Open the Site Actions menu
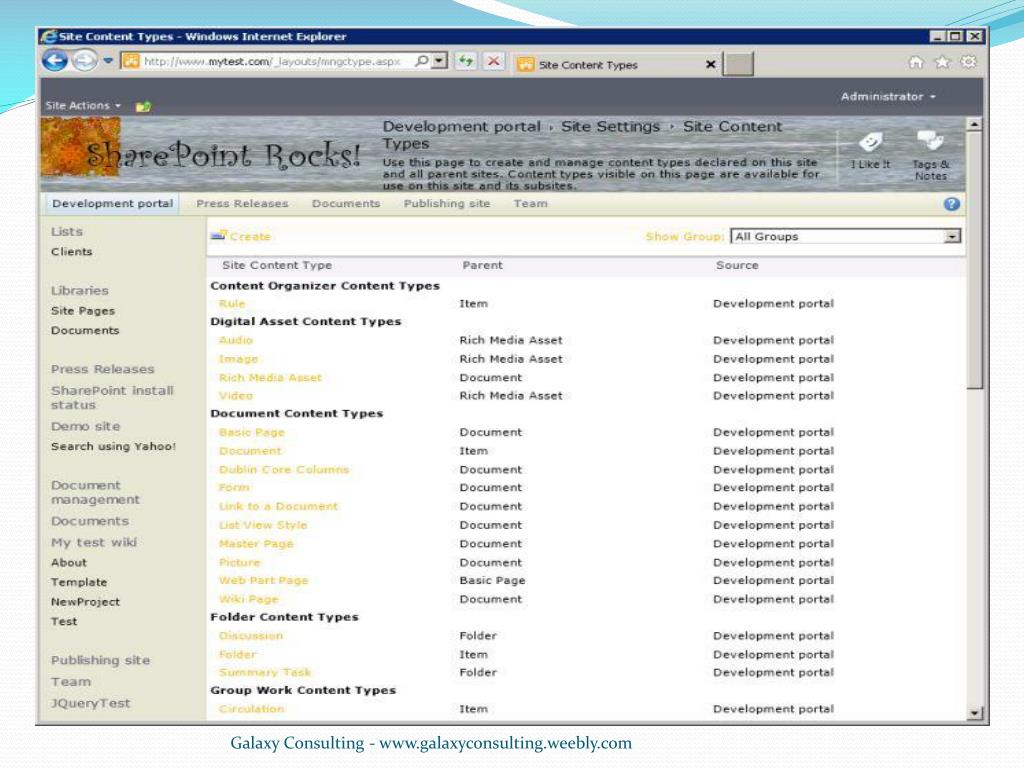The height and width of the screenshot is (768, 1024). tap(83, 105)
